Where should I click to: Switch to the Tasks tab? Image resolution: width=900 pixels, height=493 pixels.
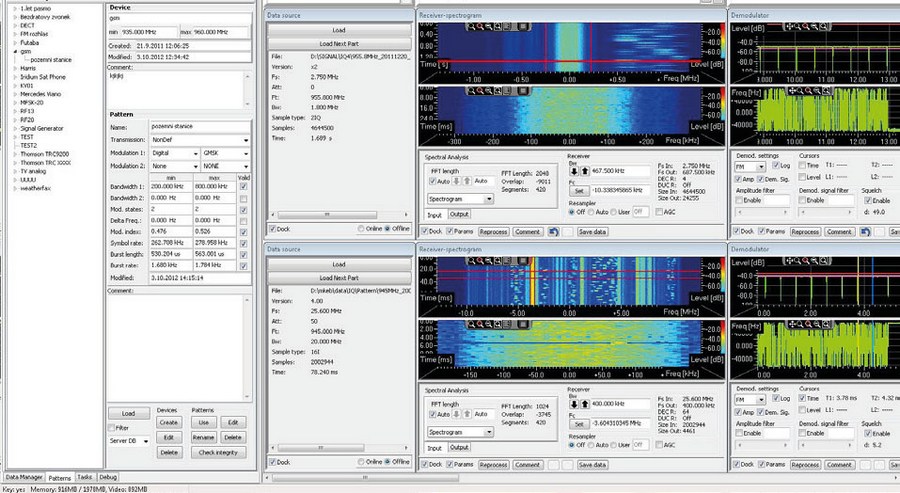coord(84,478)
